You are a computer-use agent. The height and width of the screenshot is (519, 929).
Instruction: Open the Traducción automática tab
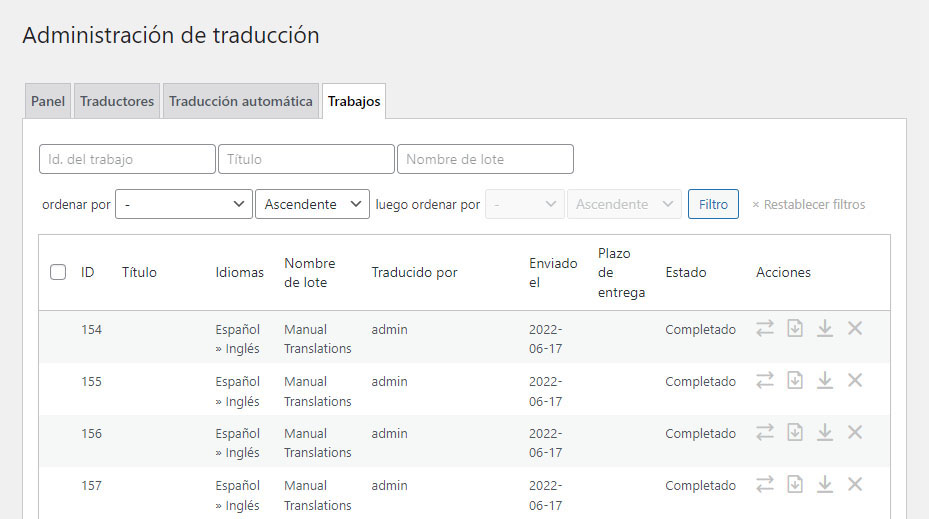click(241, 101)
